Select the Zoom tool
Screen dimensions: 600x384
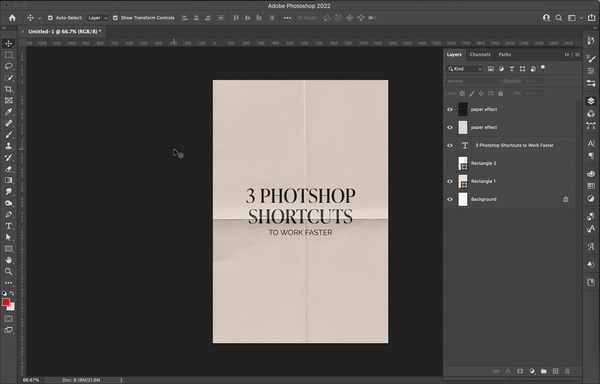[x=8, y=272]
